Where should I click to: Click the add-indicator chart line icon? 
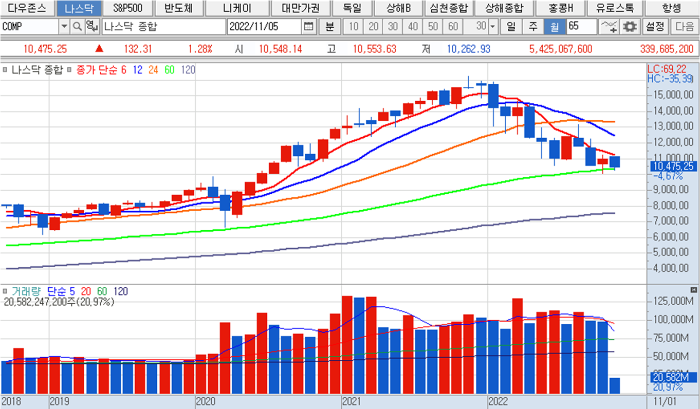(x=609, y=26)
